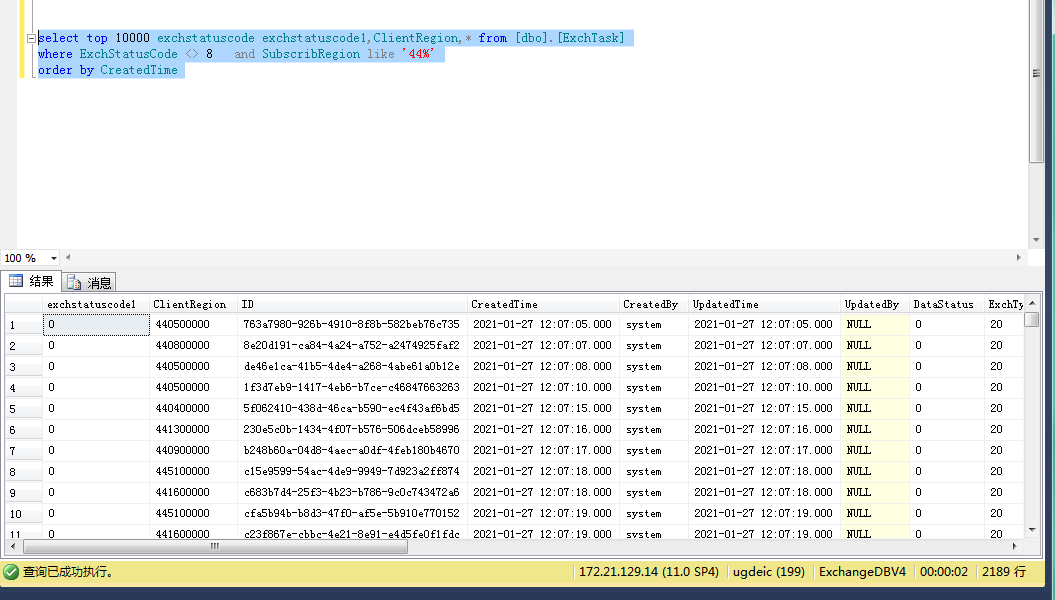Switch to the 消息 messages tab

click(x=89, y=283)
